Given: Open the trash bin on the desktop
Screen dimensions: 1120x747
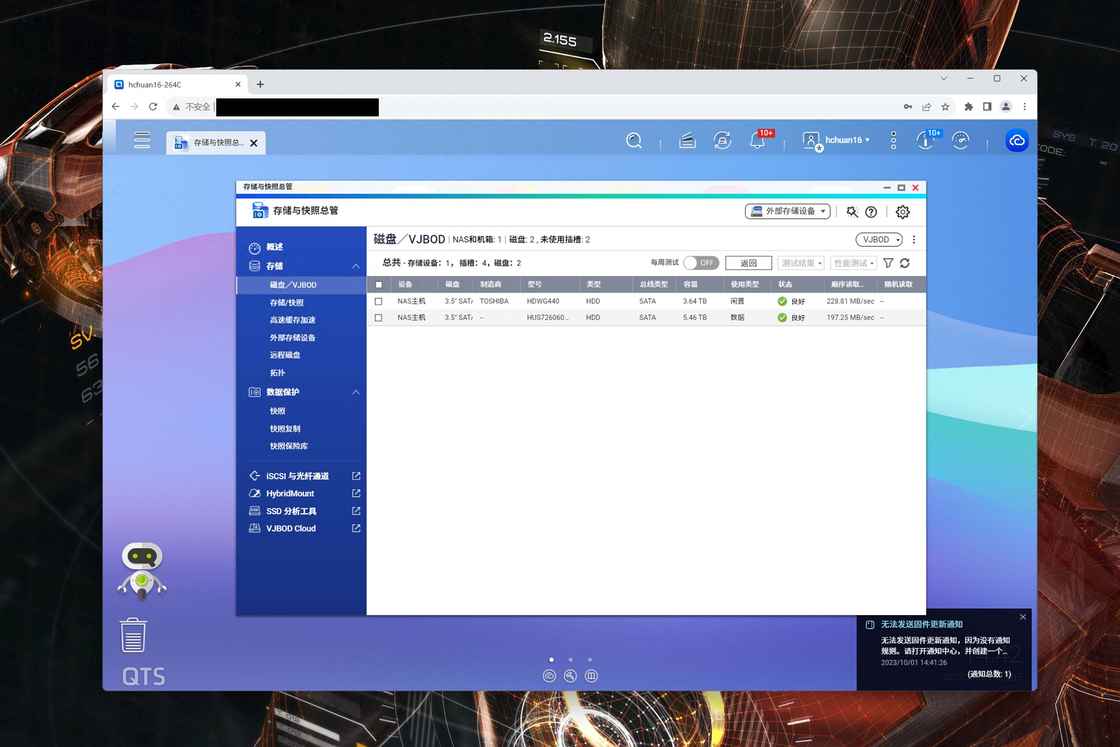Looking at the screenshot, I should [x=133, y=636].
